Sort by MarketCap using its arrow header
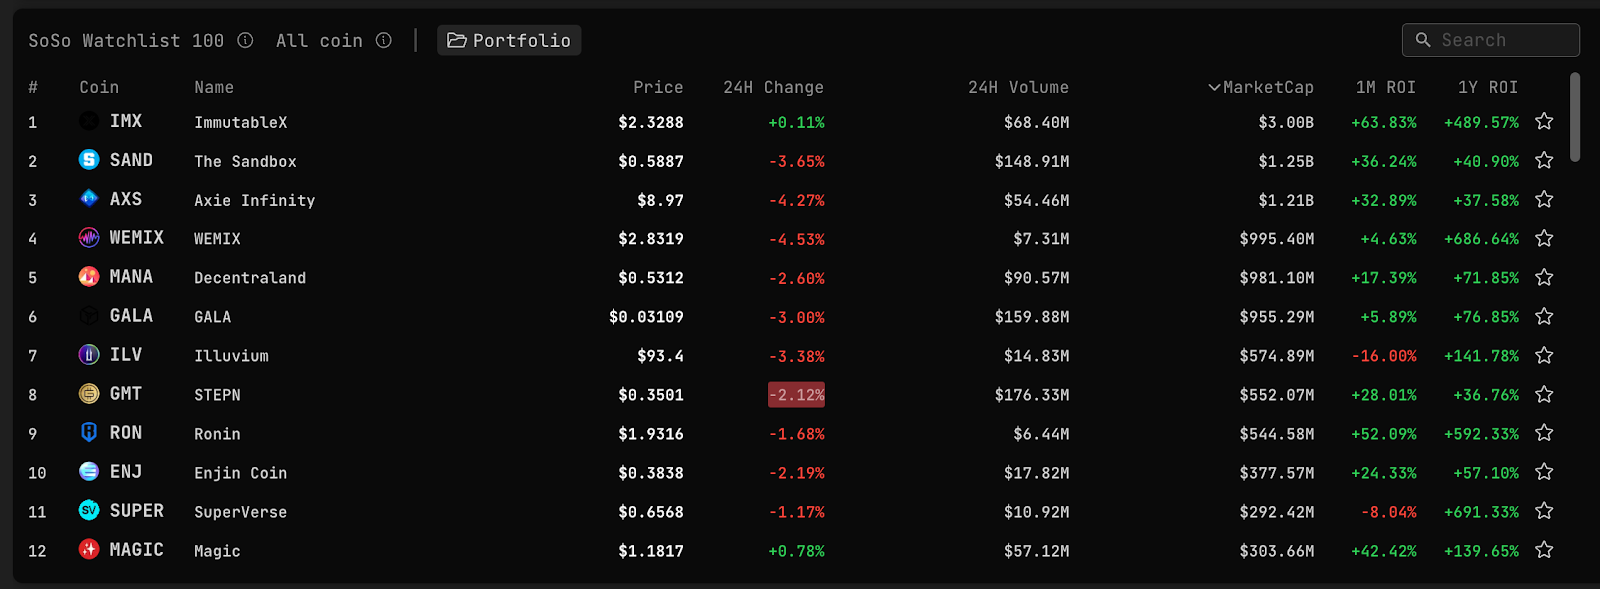This screenshot has width=1600, height=589. 1261,88
